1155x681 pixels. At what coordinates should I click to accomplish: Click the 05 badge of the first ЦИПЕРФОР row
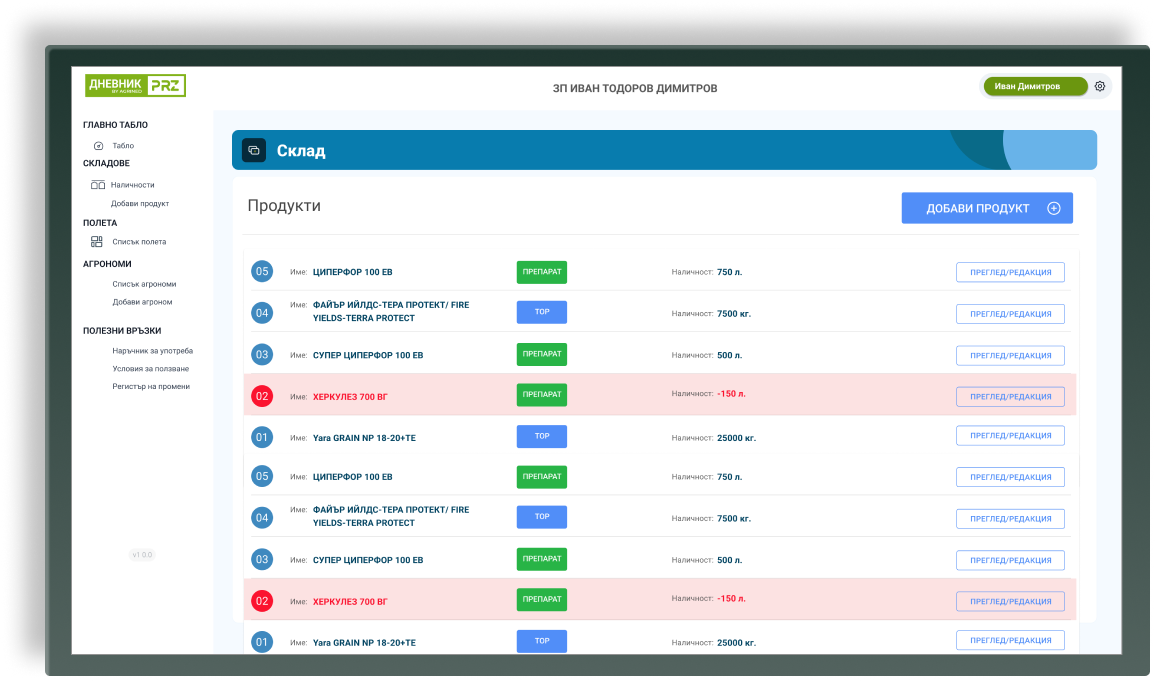[261, 272]
